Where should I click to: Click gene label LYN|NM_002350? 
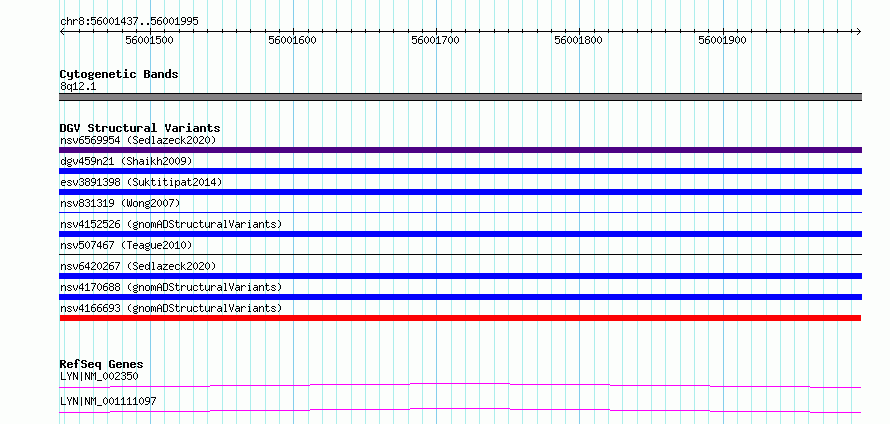[x=99, y=376]
